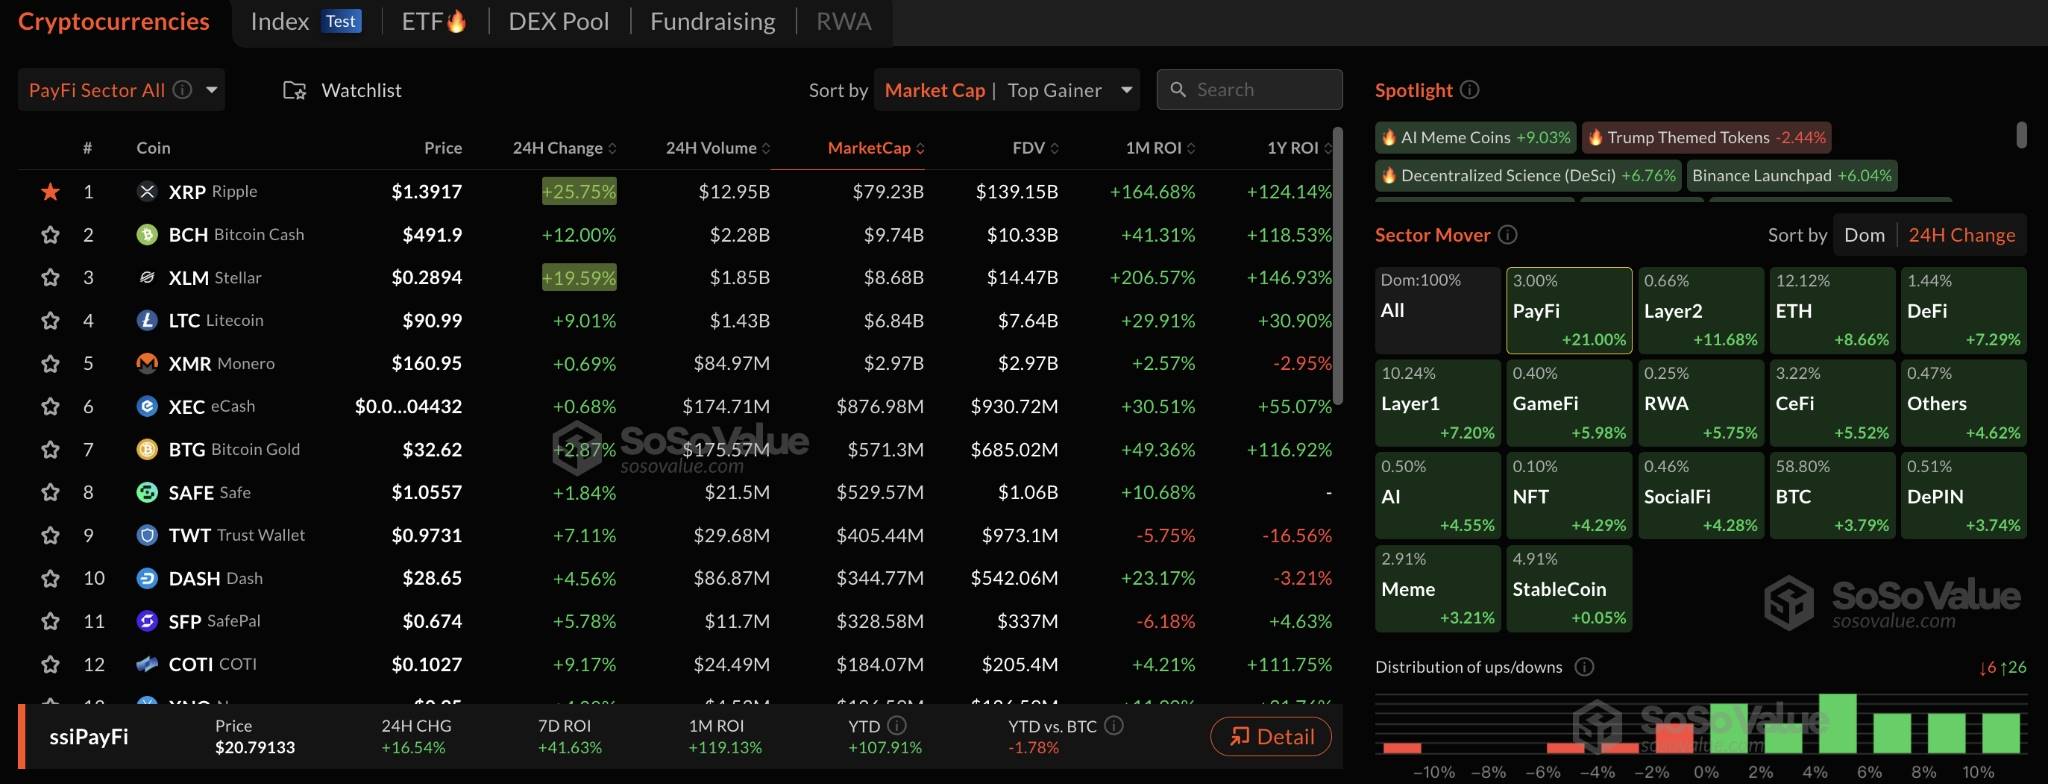Screen dimensions: 2048x784
Task: Click the Trump Themed Tokens flame icon
Action: click(1596, 137)
